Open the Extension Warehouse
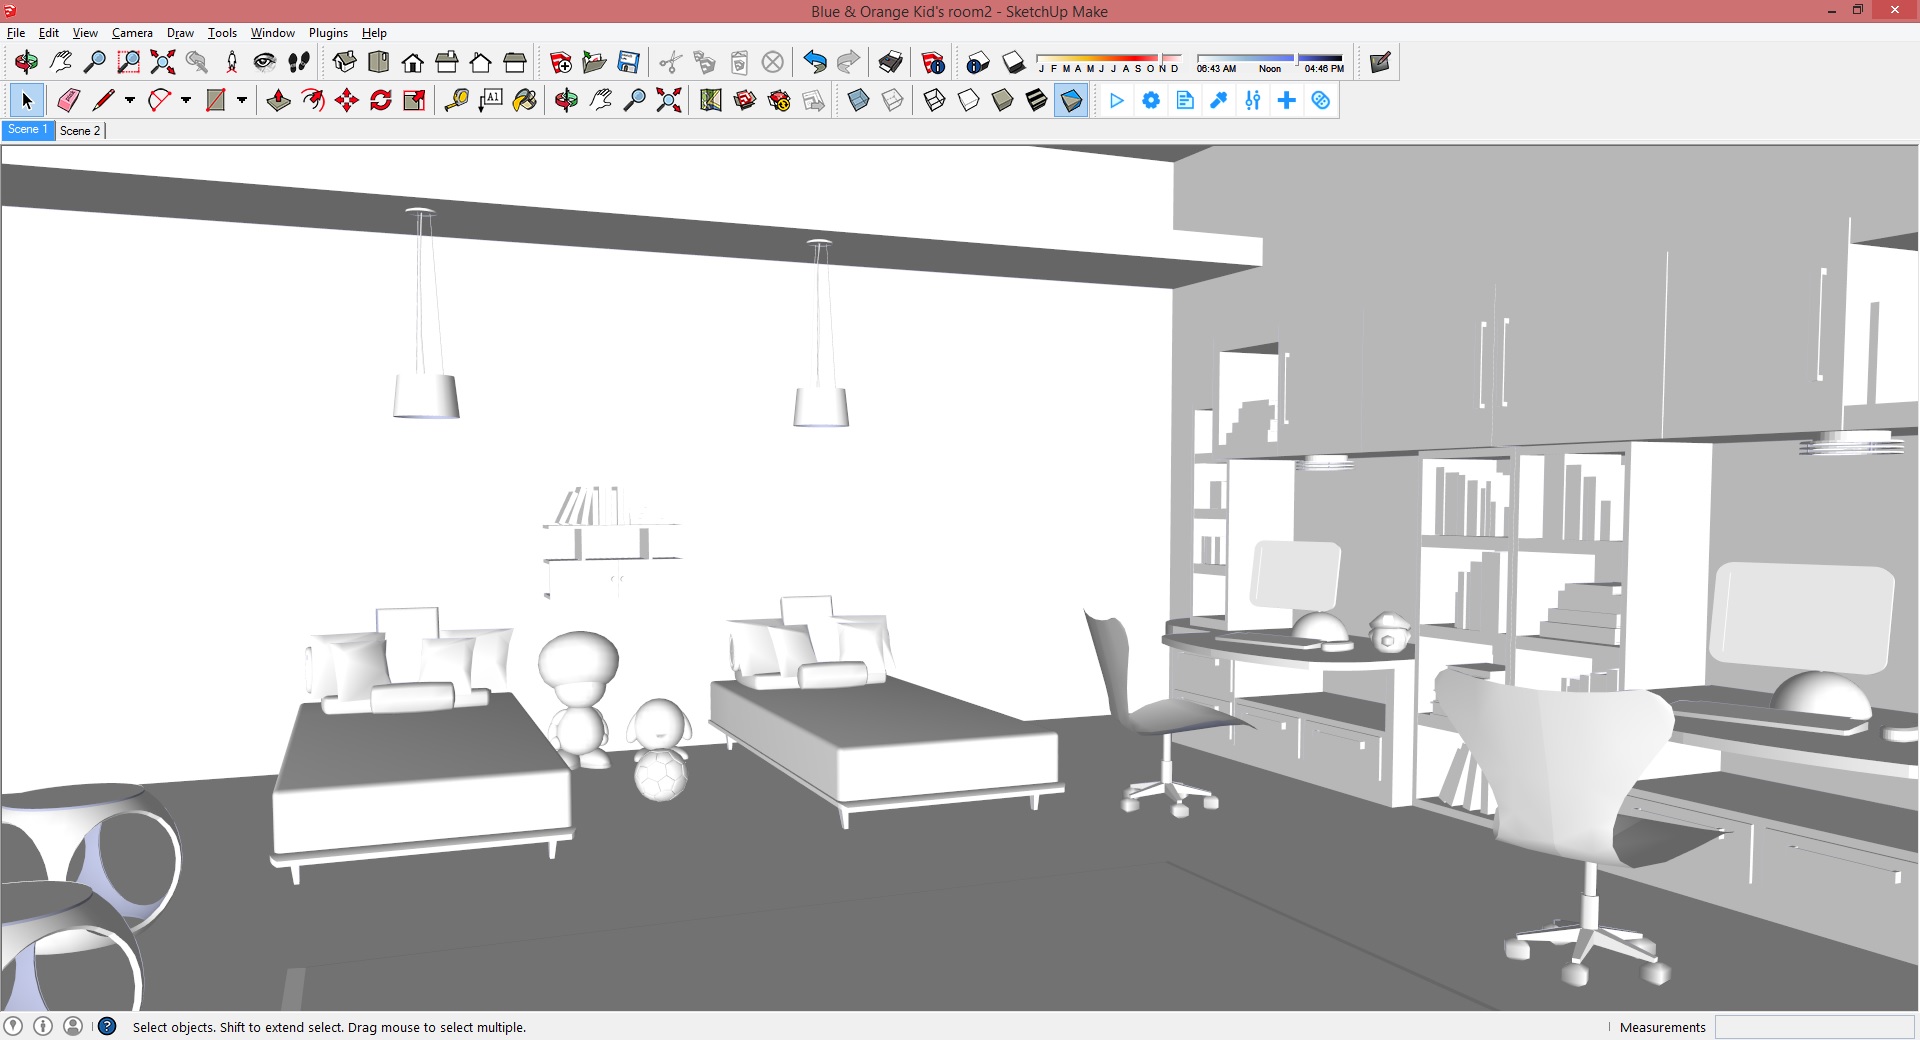This screenshot has width=1920, height=1040. [779, 100]
